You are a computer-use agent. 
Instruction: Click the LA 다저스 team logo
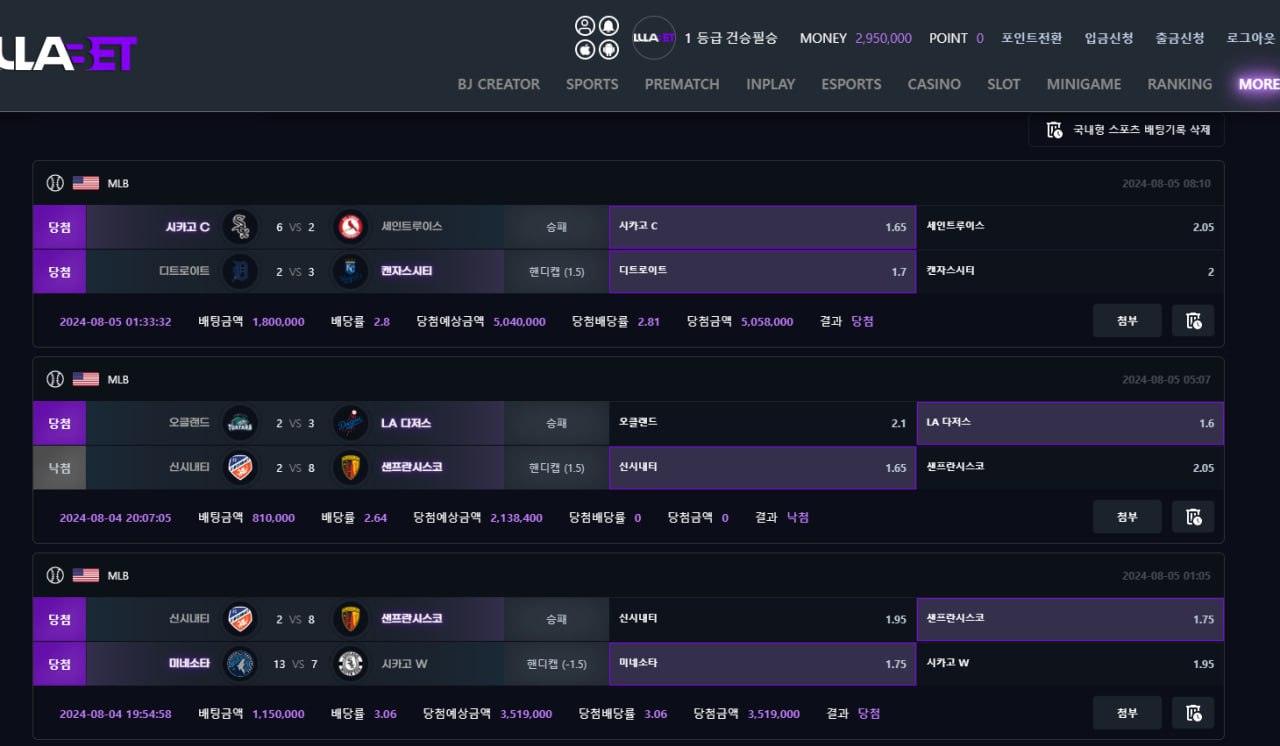350,423
